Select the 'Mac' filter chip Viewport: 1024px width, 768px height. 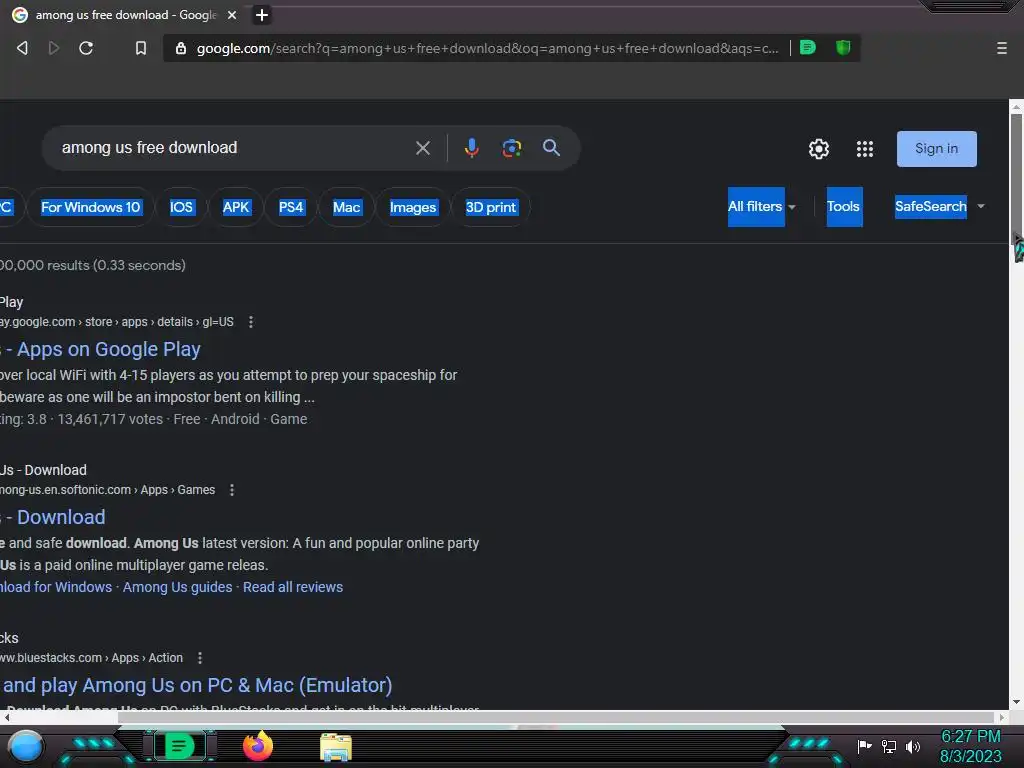point(346,207)
